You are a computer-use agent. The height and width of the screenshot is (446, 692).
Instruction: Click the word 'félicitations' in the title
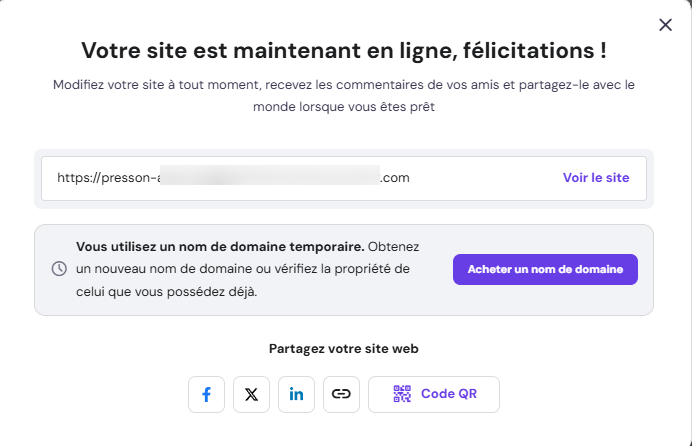tap(530, 50)
